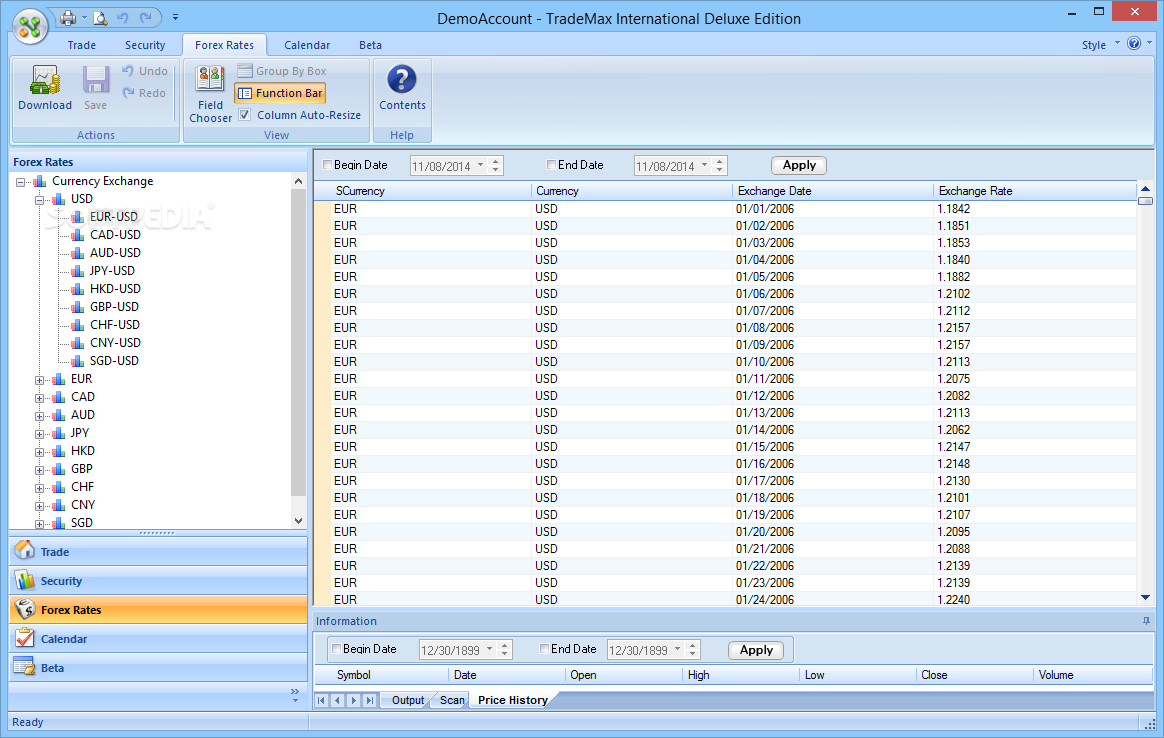Click the next-tab navigation arrow icon

click(353, 700)
